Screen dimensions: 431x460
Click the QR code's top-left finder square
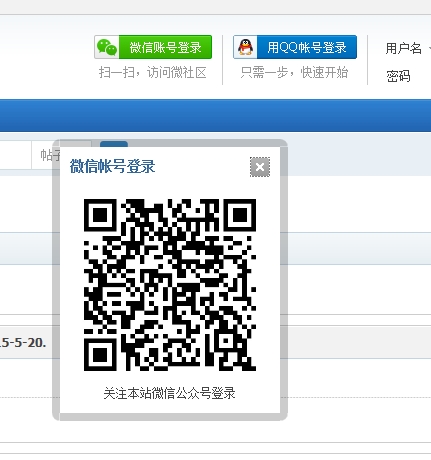click(x=100, y=215)
